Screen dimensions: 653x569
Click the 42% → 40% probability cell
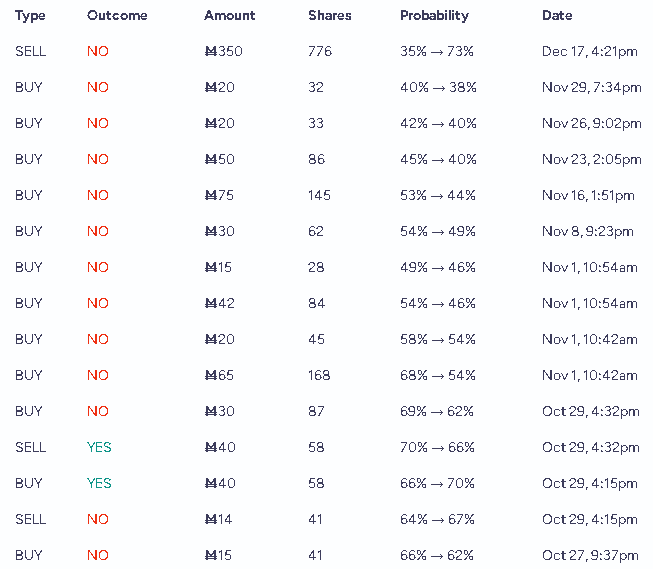438,123
